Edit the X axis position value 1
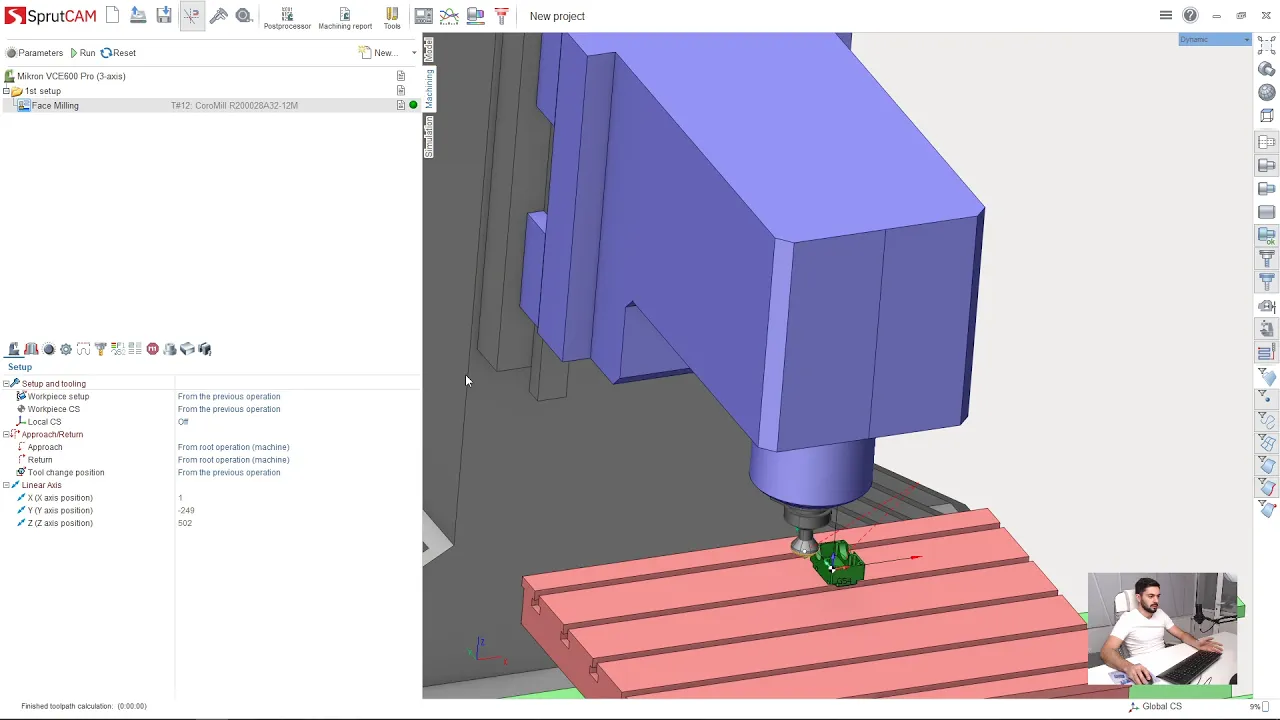The image size is (1280, 720). pos(181,498)
